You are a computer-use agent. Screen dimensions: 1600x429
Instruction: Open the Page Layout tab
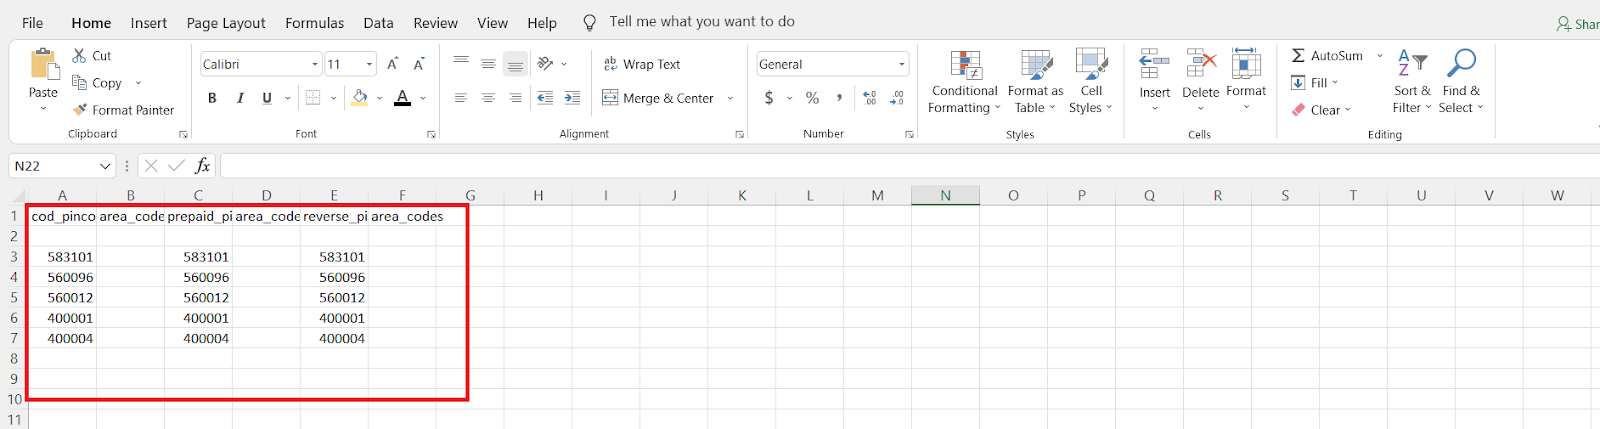226,23
